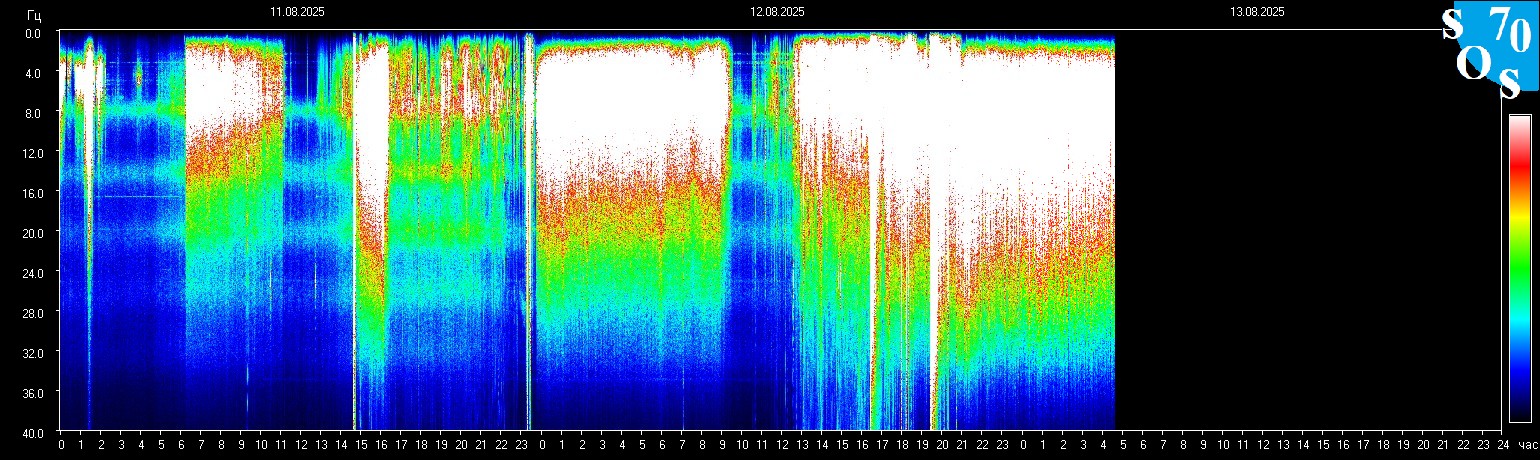Select the 13.08.2025 date label
The image size is (1540, 460).
coord(1257,12)
